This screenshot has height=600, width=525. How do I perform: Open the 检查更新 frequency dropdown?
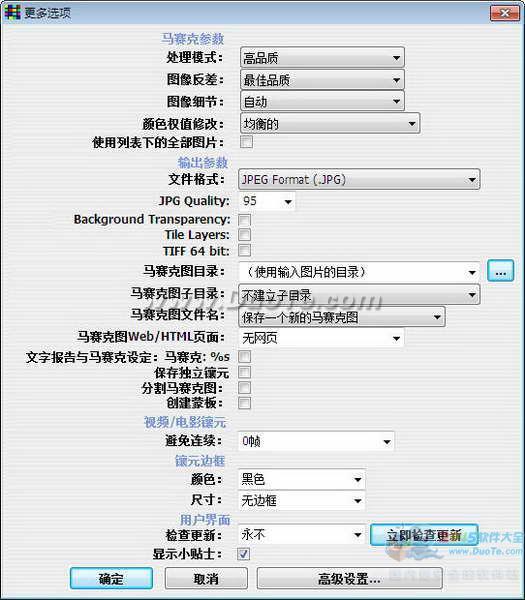coord(302,534)
